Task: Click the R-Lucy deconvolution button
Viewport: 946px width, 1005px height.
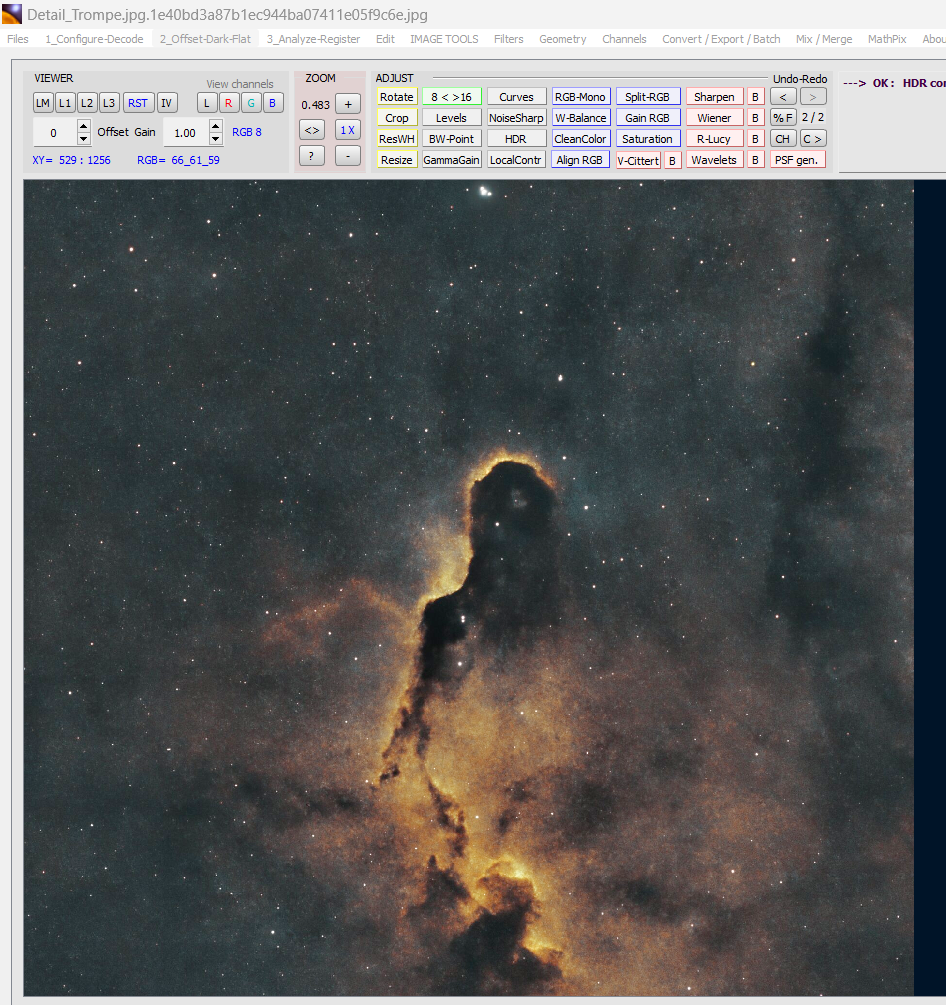Action: (714, 139)
